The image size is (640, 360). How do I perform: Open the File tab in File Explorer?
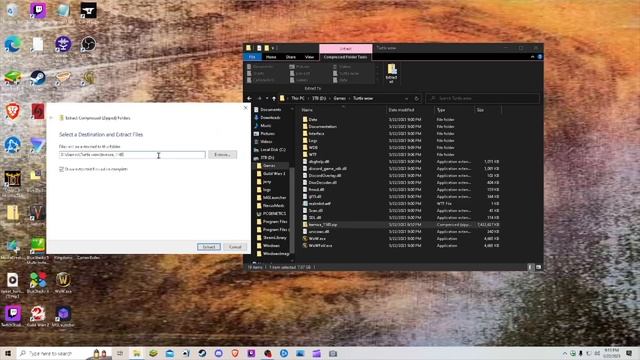point(252,57)
